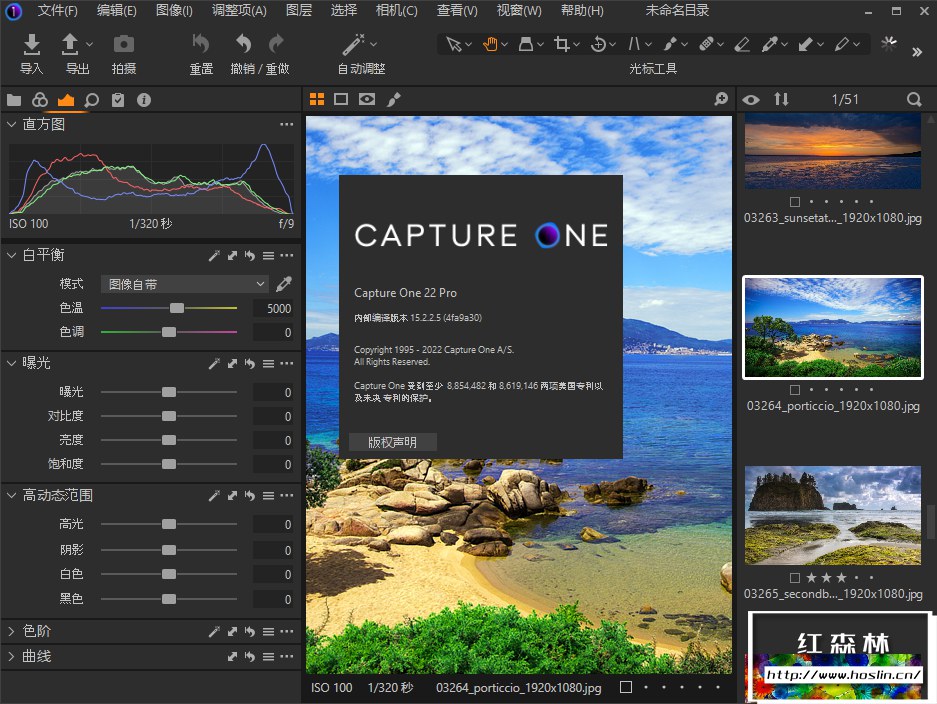This screenshot has height=704, width=937.
Task: Select the Pan hand cursor tool
Action: click(490, 44)
